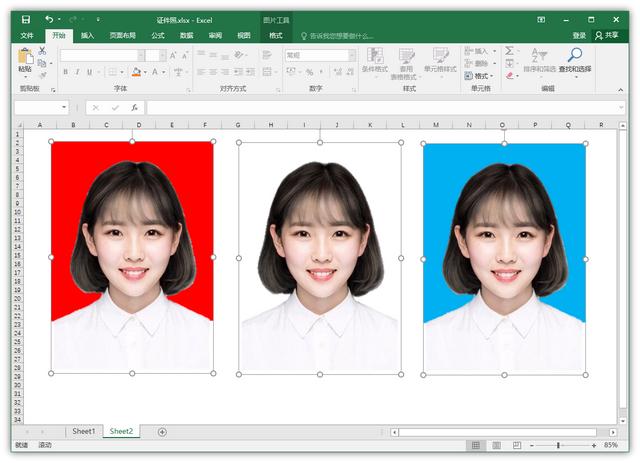Click the Merge and Center icon
Screen dimensions: 640x463
coord(267,72)
